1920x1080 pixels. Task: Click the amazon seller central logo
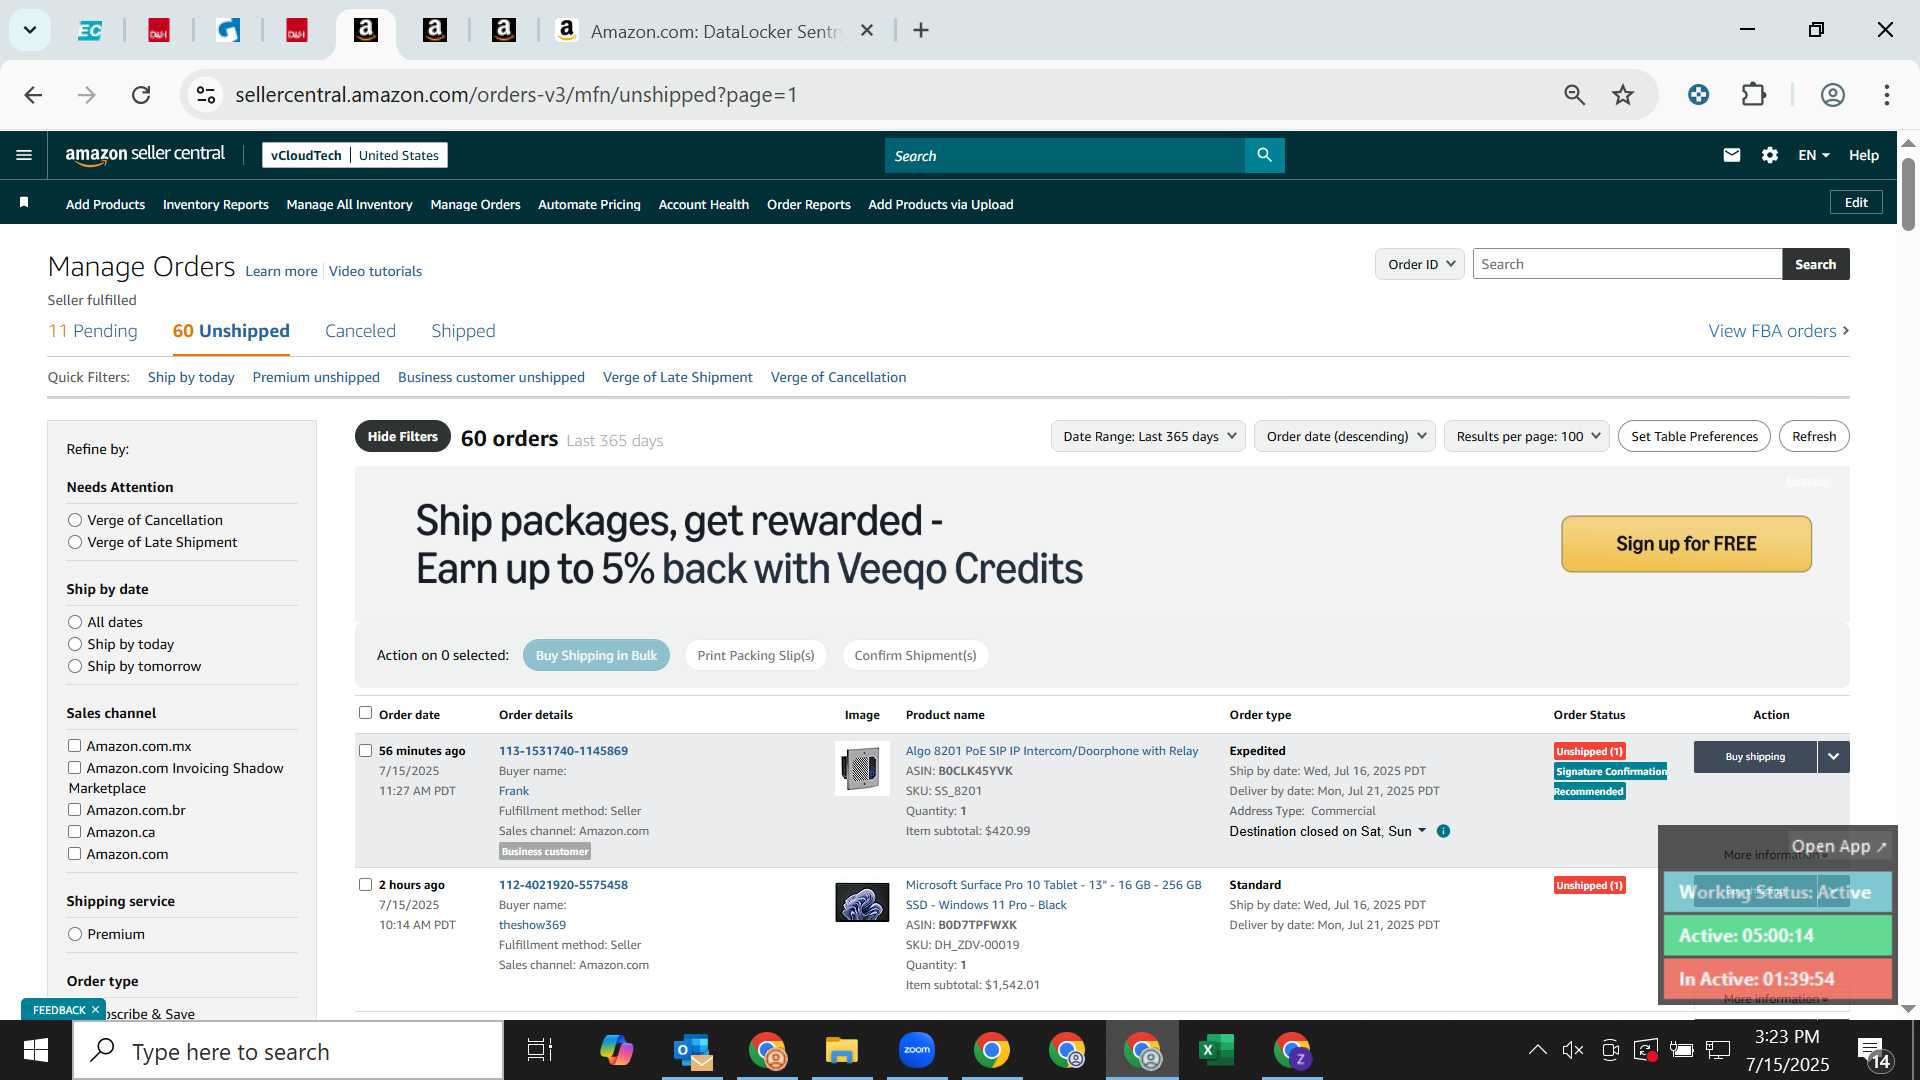click(145, 154)
